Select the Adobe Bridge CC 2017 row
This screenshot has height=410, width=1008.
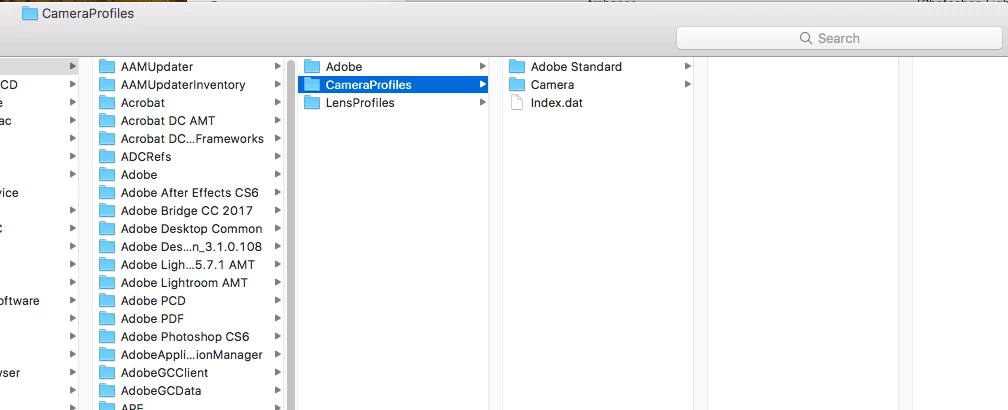(190, 210)
